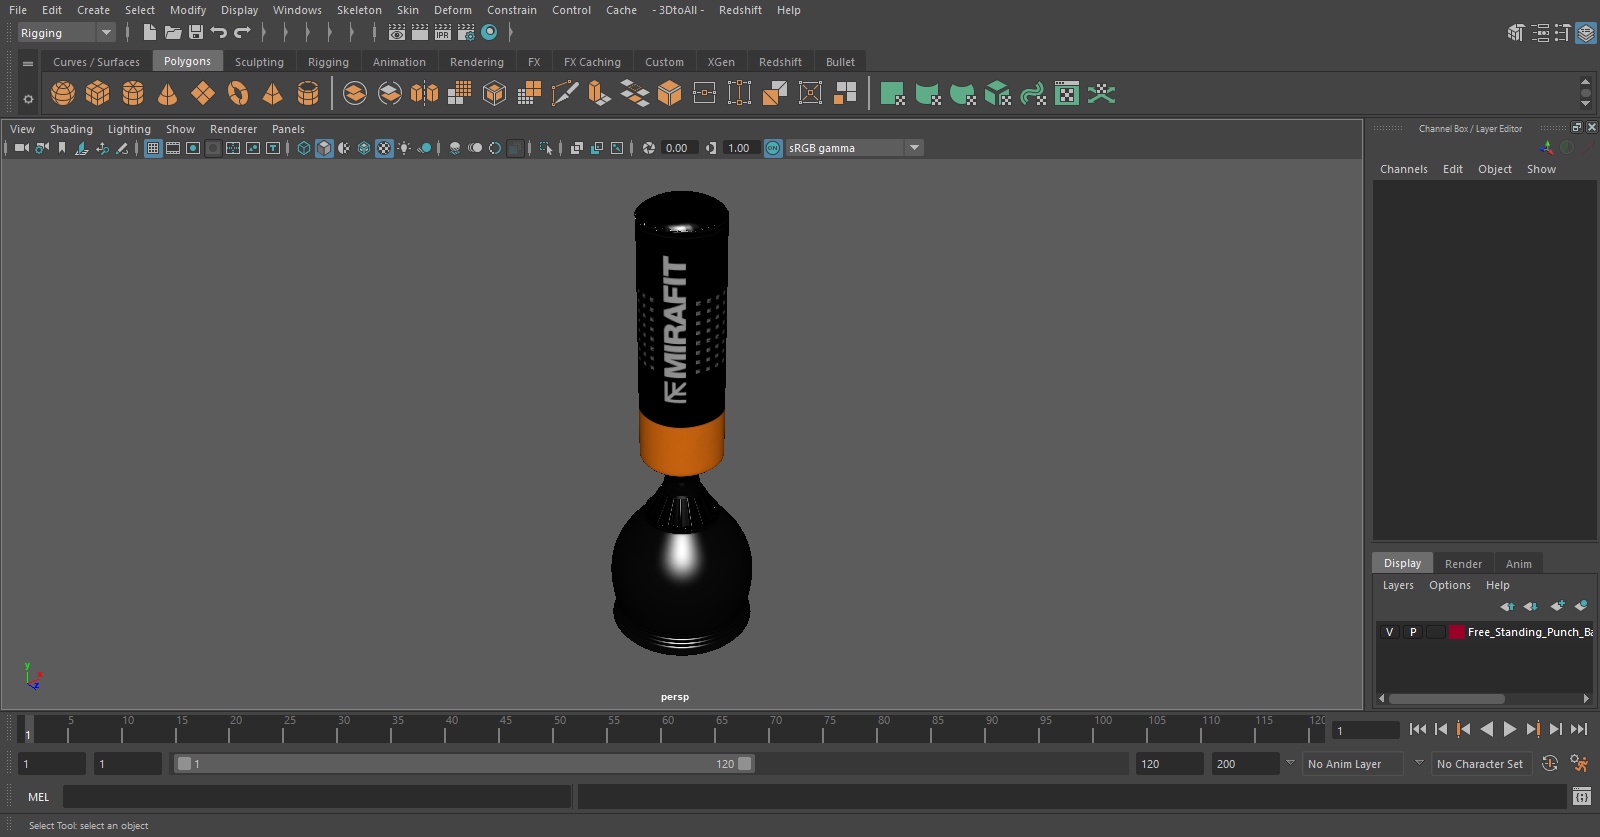Toggle resolution gate display
Screen dimensions: 1600x837
(193, 148)
